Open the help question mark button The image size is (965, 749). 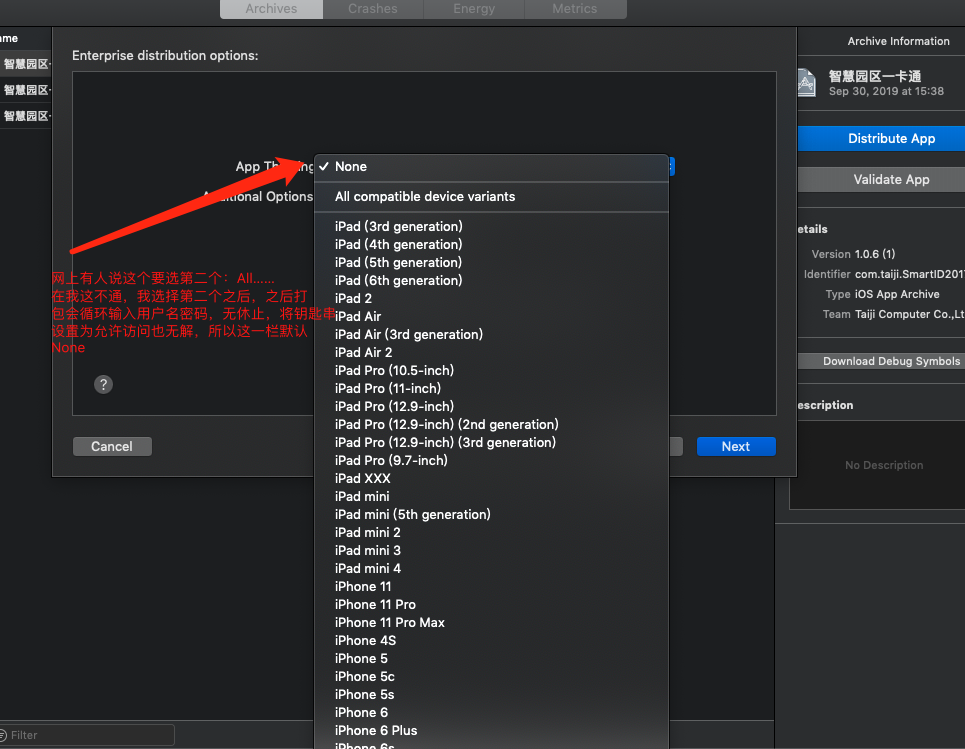(x=103, y=385)
